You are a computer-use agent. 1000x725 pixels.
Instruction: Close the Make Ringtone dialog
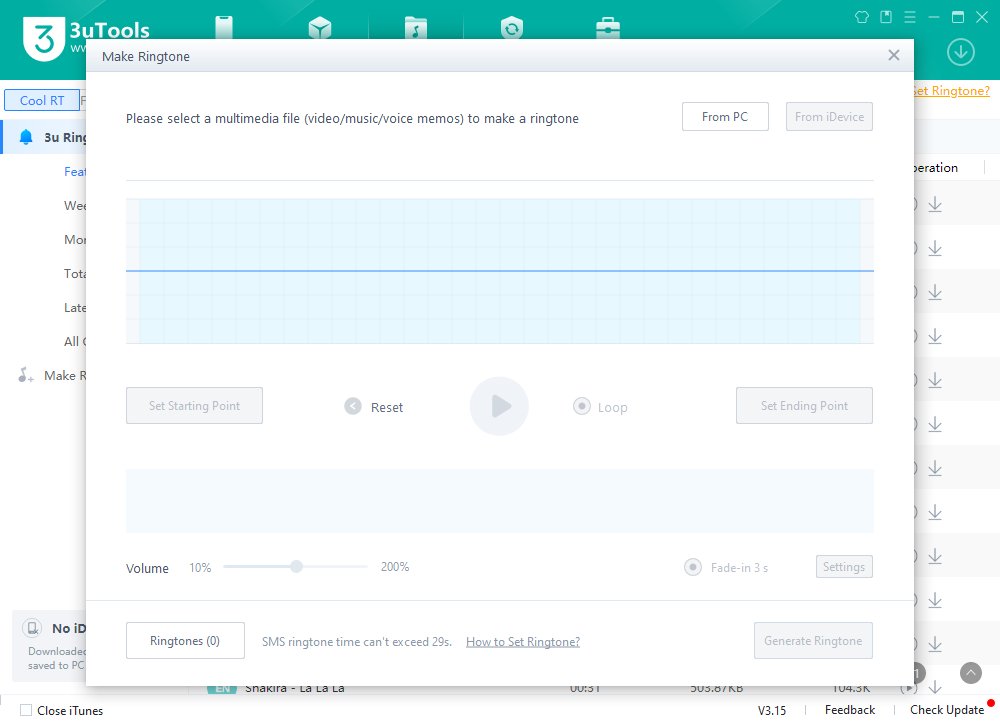point(893,55)
